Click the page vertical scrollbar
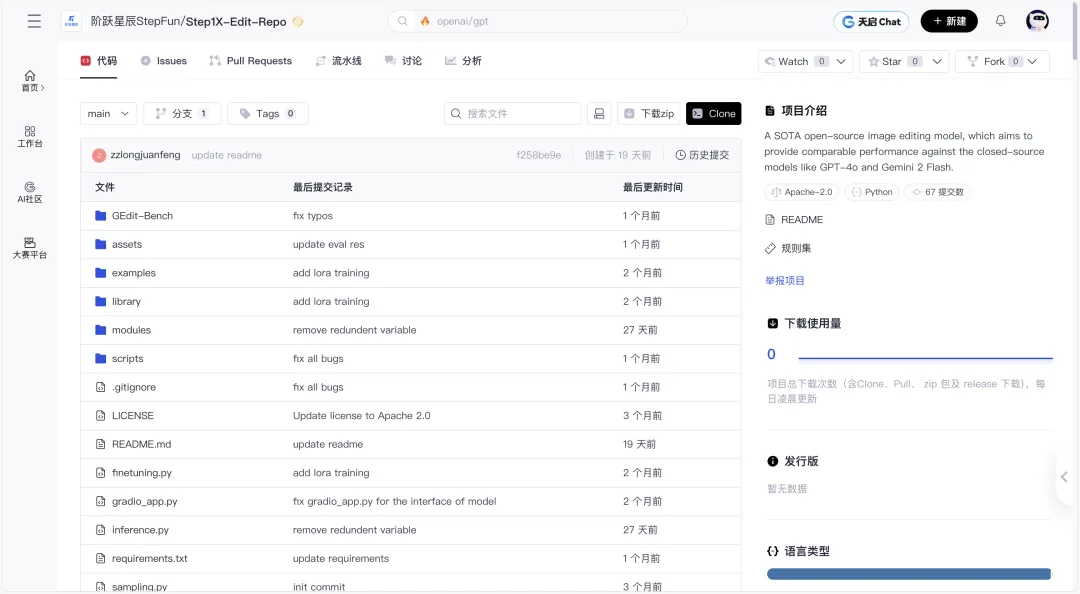 pyautogui.click(x=1074, y=30)
